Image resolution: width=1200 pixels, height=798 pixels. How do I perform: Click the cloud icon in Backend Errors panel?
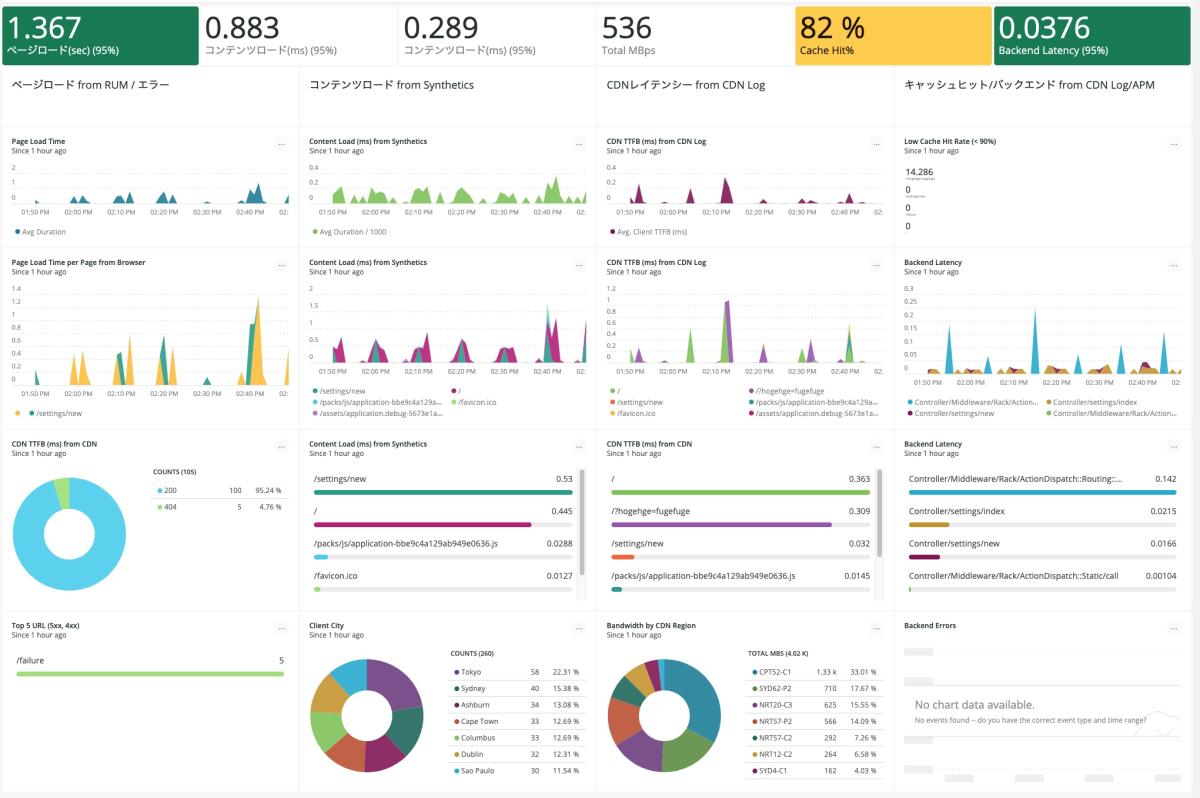point(1160,718)
